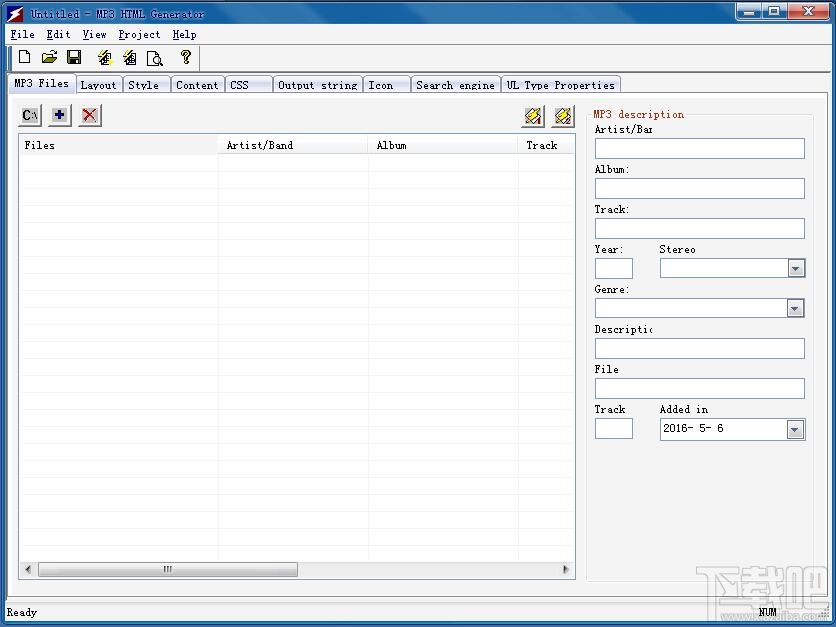Click the first generate HTML lightning icon

point(105,57)
